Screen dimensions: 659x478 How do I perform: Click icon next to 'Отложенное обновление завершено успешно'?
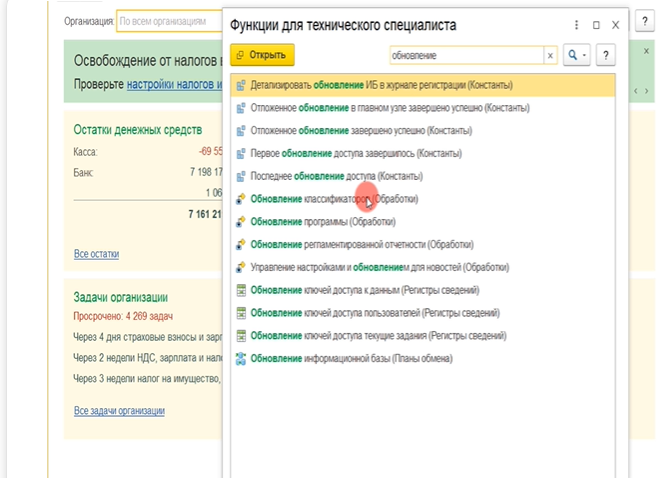(x=240, y=131)
